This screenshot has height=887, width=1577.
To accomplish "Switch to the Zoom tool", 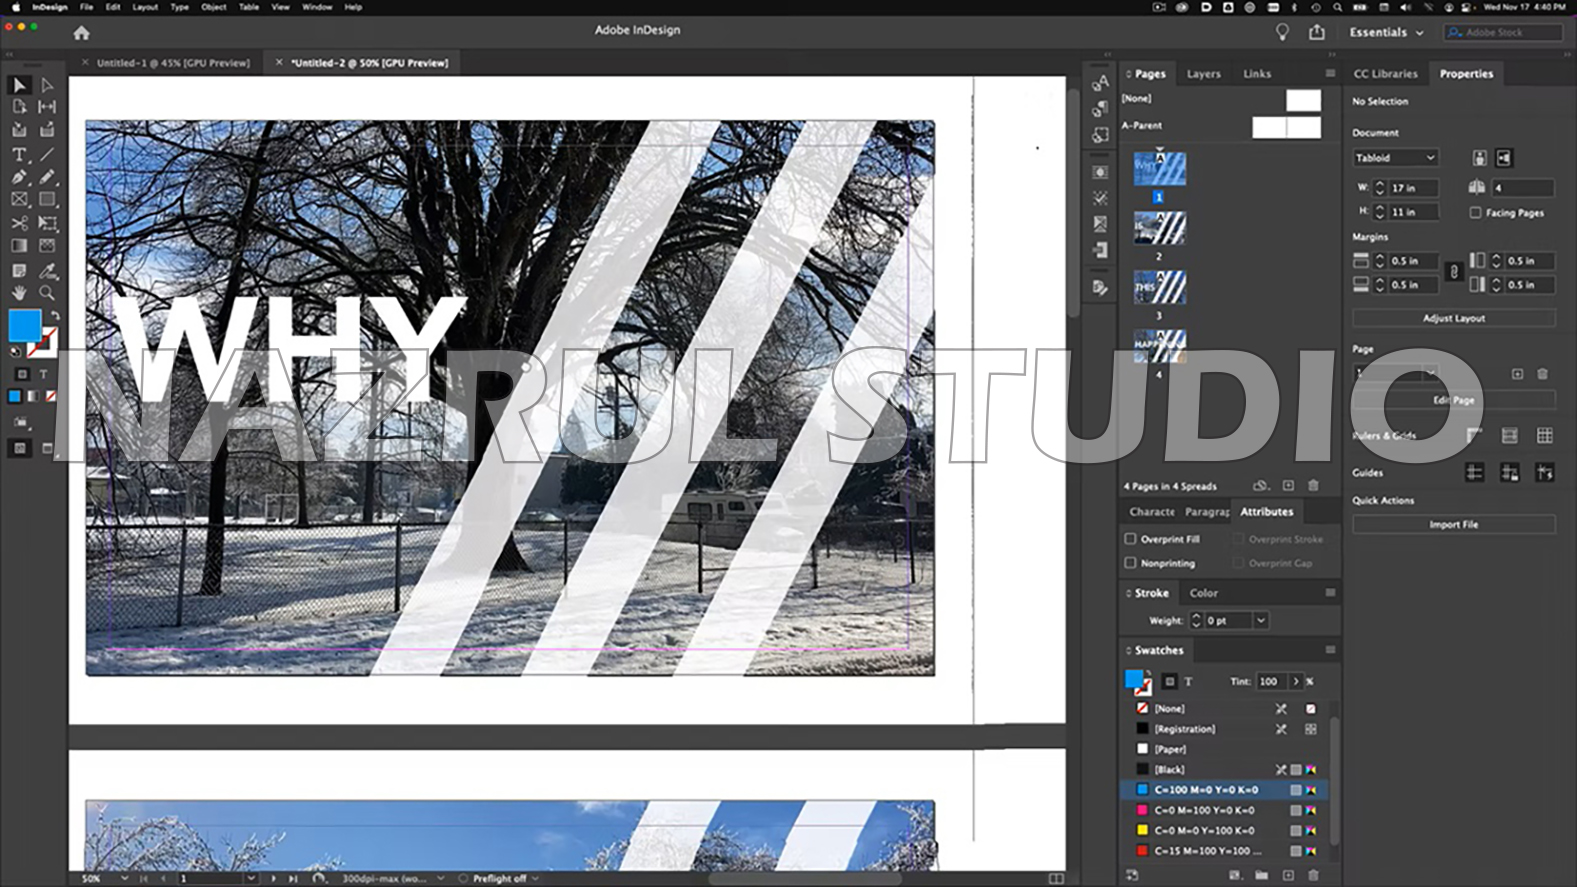I will pos(47,293).
